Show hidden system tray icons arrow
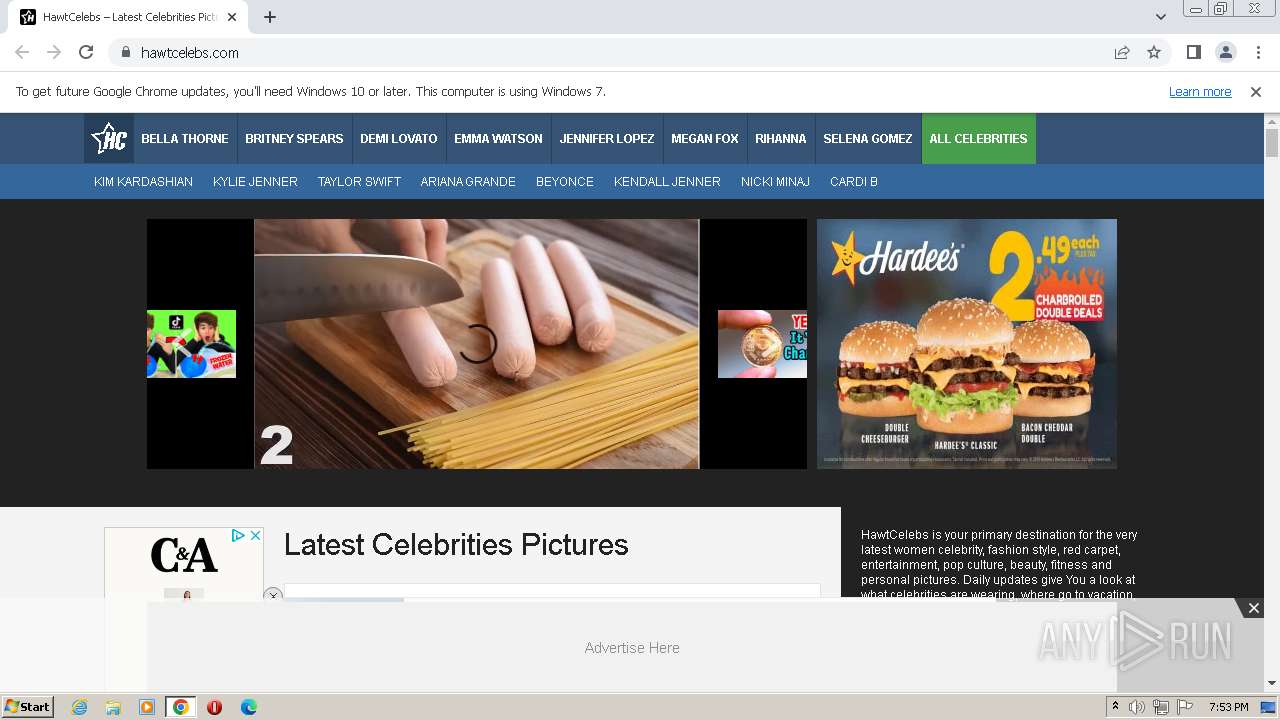Image resolution: width=1280 pixels, height=720 pixels. click(1116, 707)
